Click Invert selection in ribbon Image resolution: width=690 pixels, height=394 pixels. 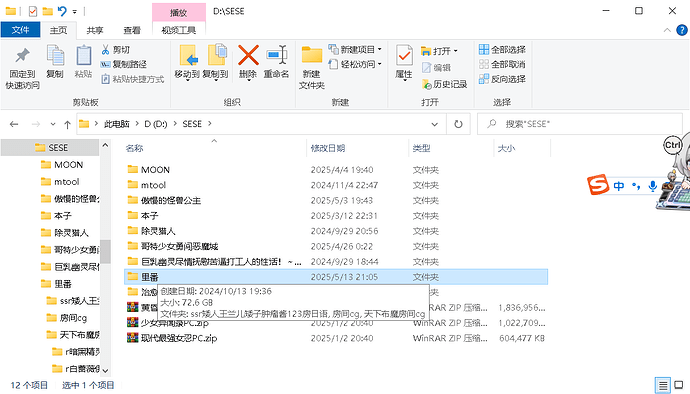pos(502,79)
